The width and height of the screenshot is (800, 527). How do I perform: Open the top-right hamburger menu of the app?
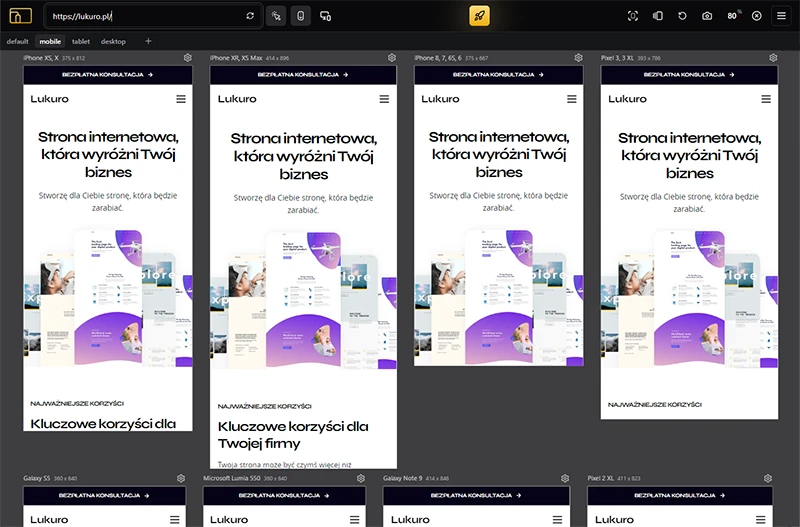(781, 16)
